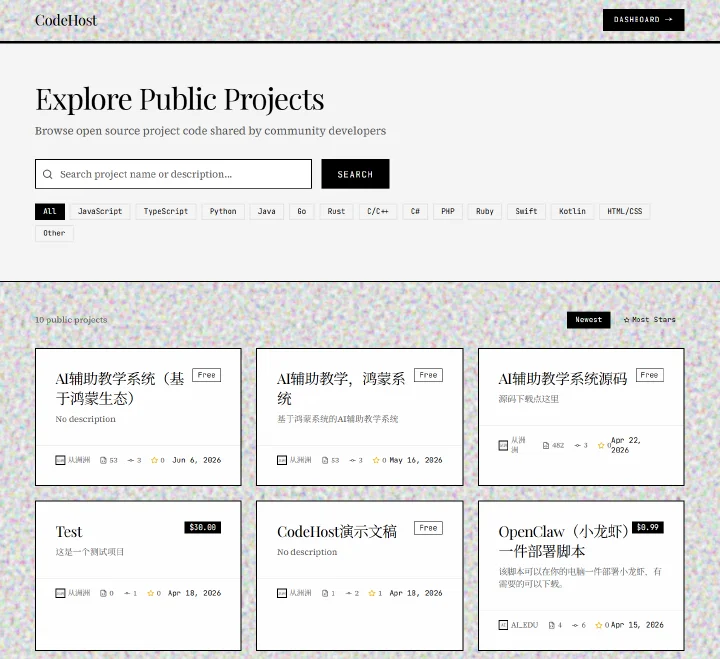The image size is (720, 659).
Task: Click the $30.00 price badge on Test
Action: [x=202, y=527]
